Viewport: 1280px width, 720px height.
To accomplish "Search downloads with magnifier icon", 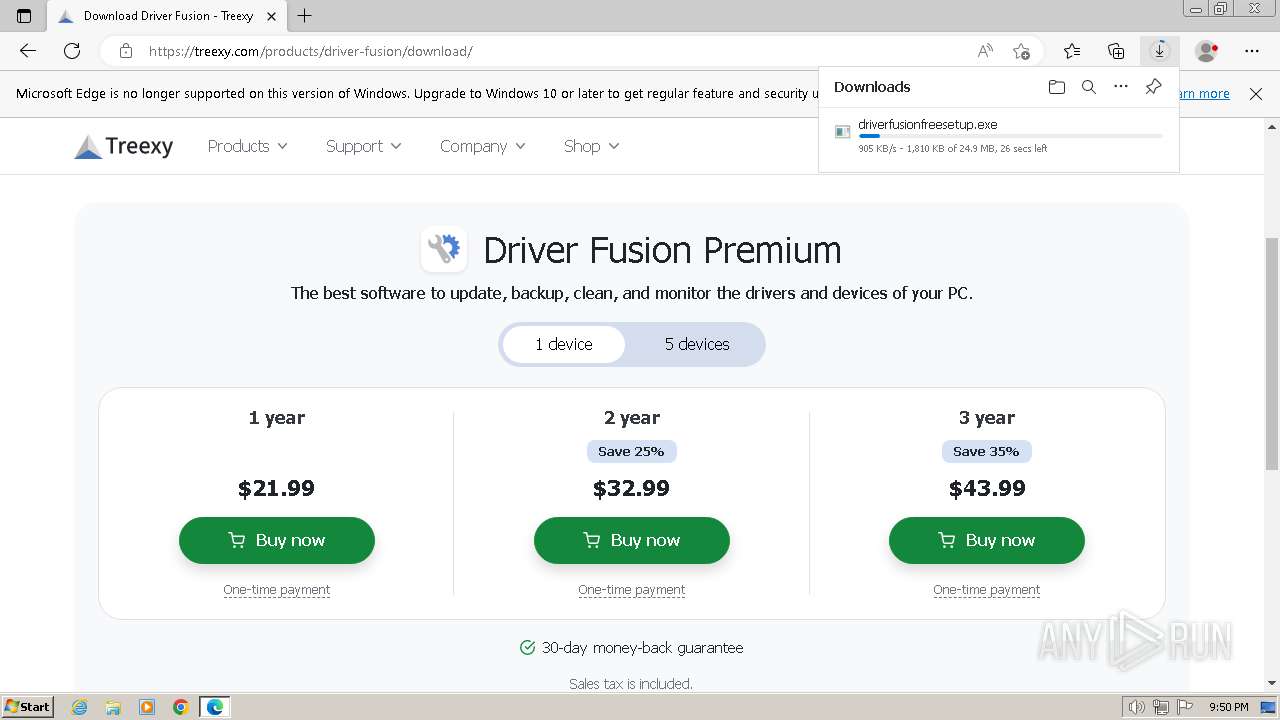I will (x=1089, y=87).
